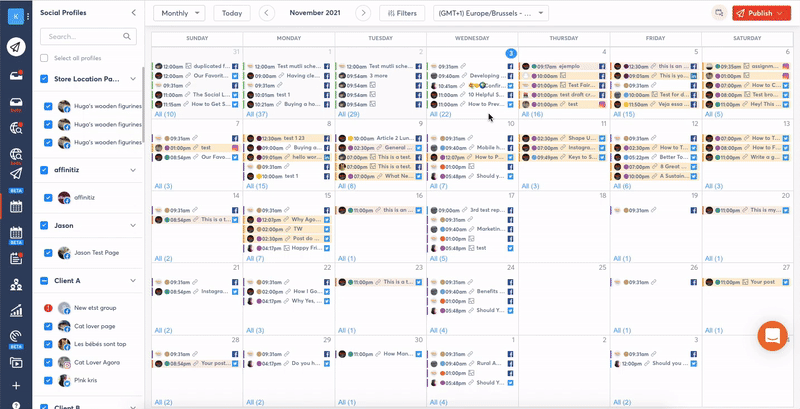Open the Article 2 Lun... post on Tuesday 9
Viewport: 800px width, 409px height.
[x=379, y=138]
